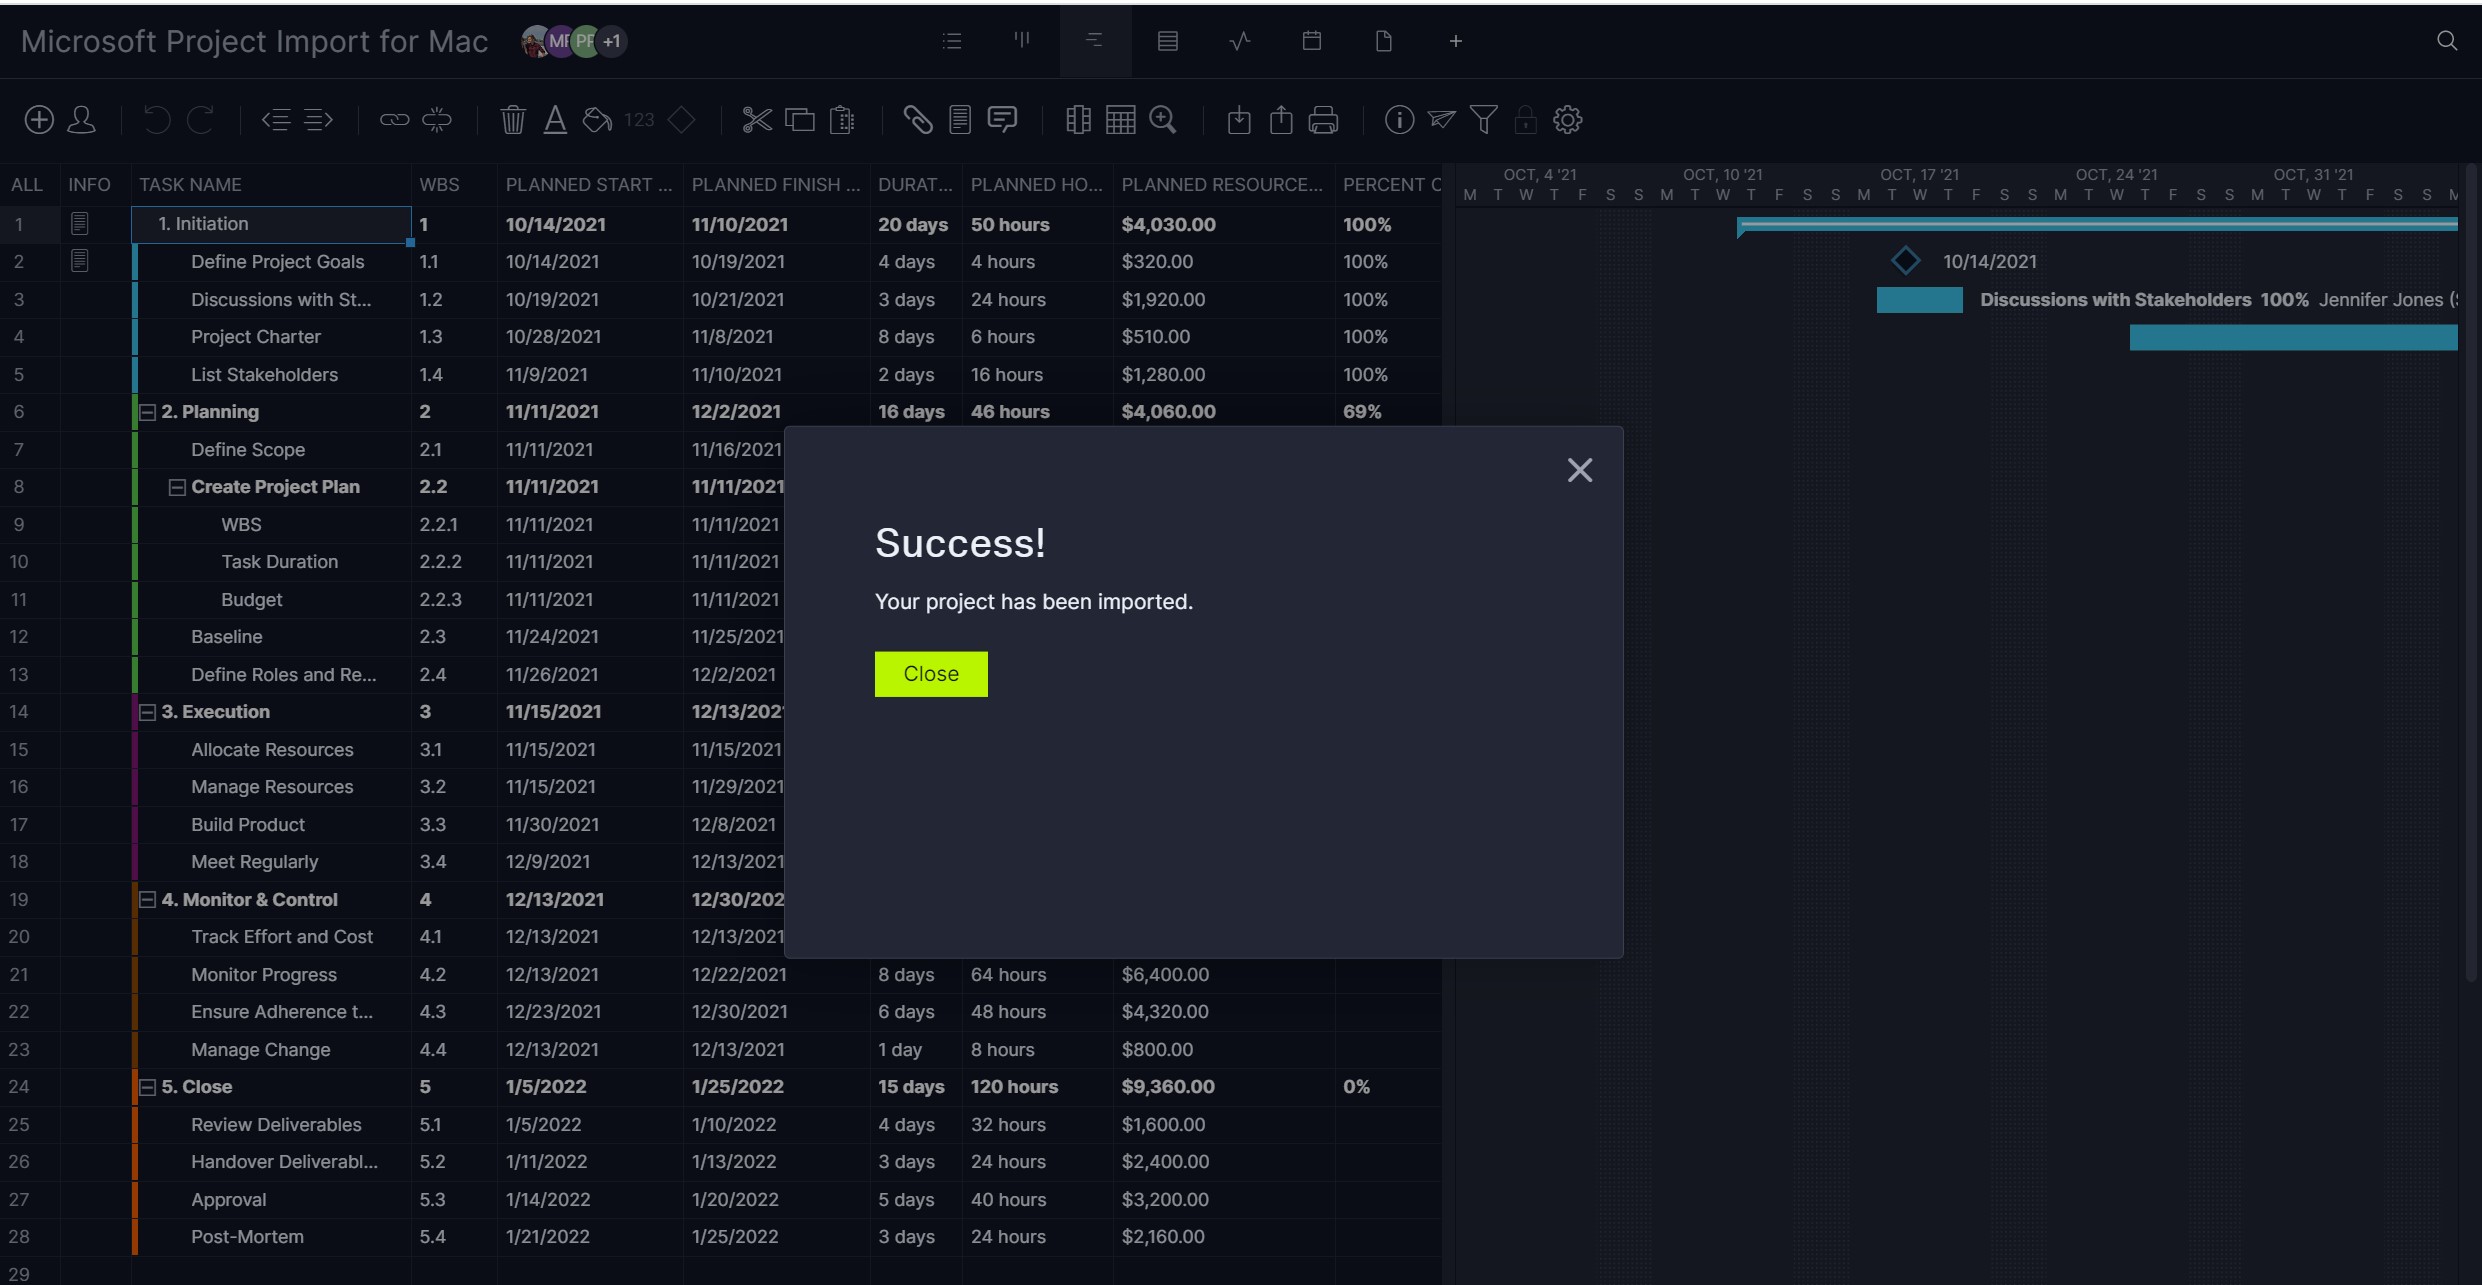Click the funnel filter icon
Image resolution: width=2482 pixels, height=1285 pixels.
[x=1484, y=120]
